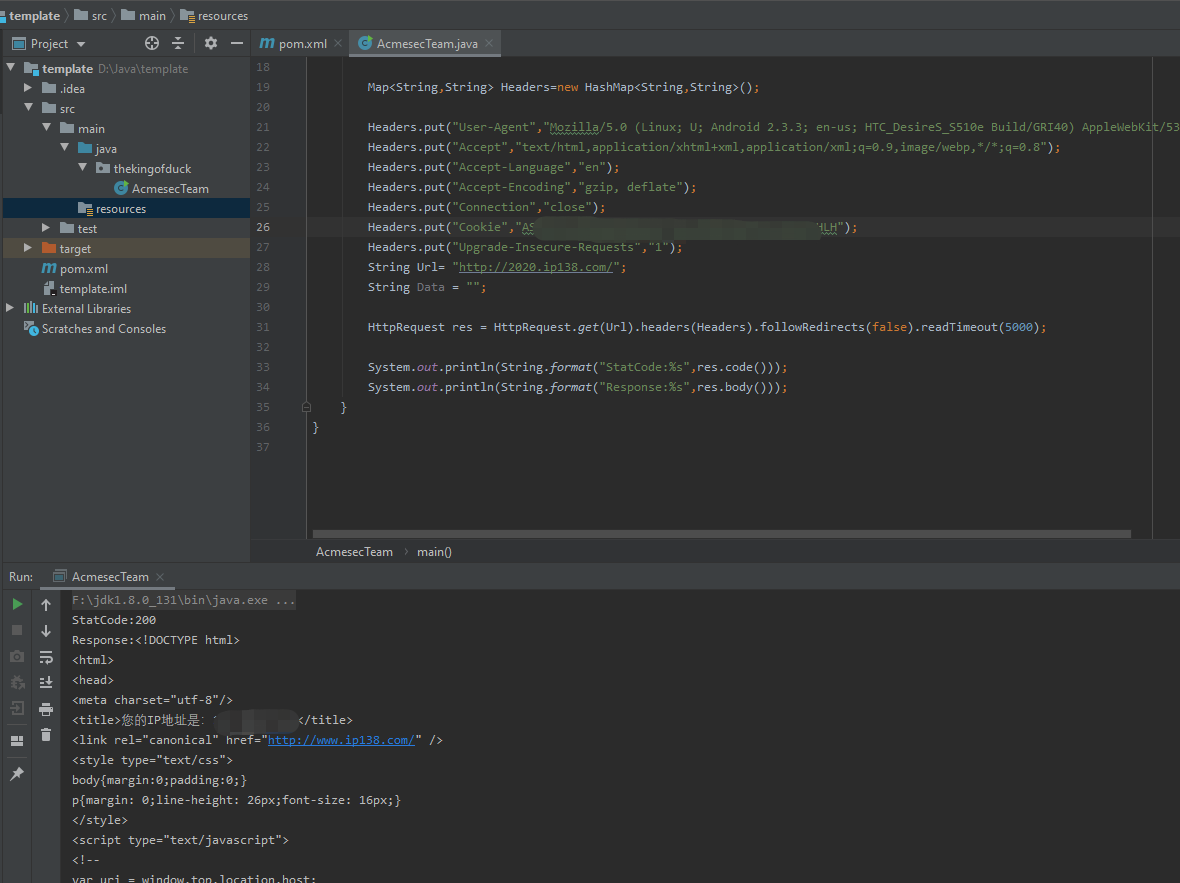Click the editor horizontal scrollbar
Viewport: 1180px width, 883px height.
[x=721, y=534]
